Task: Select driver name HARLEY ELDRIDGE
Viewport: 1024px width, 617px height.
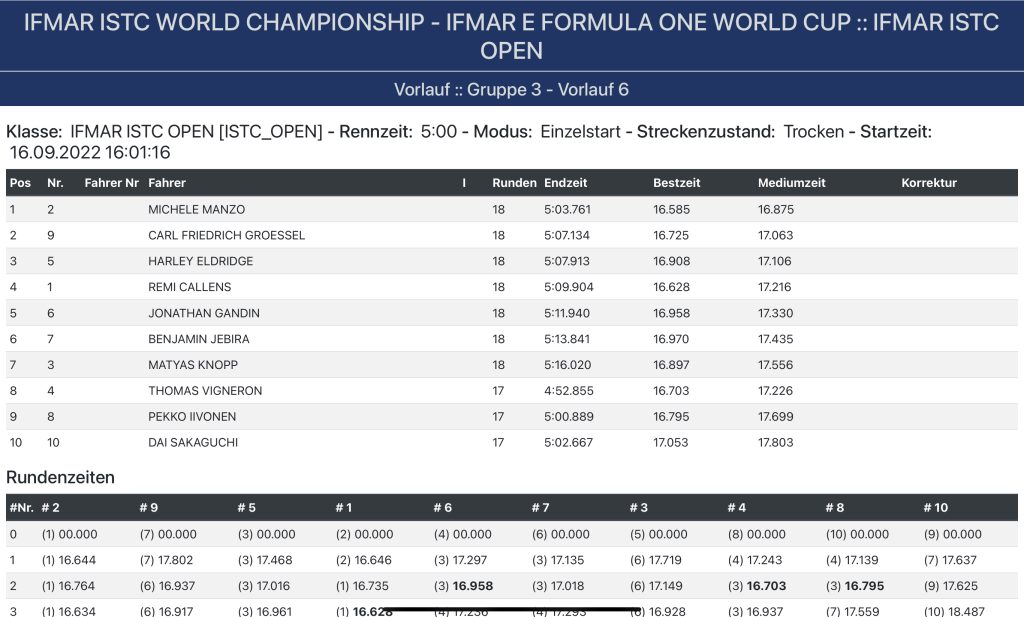Action: (x=200, y=261)
